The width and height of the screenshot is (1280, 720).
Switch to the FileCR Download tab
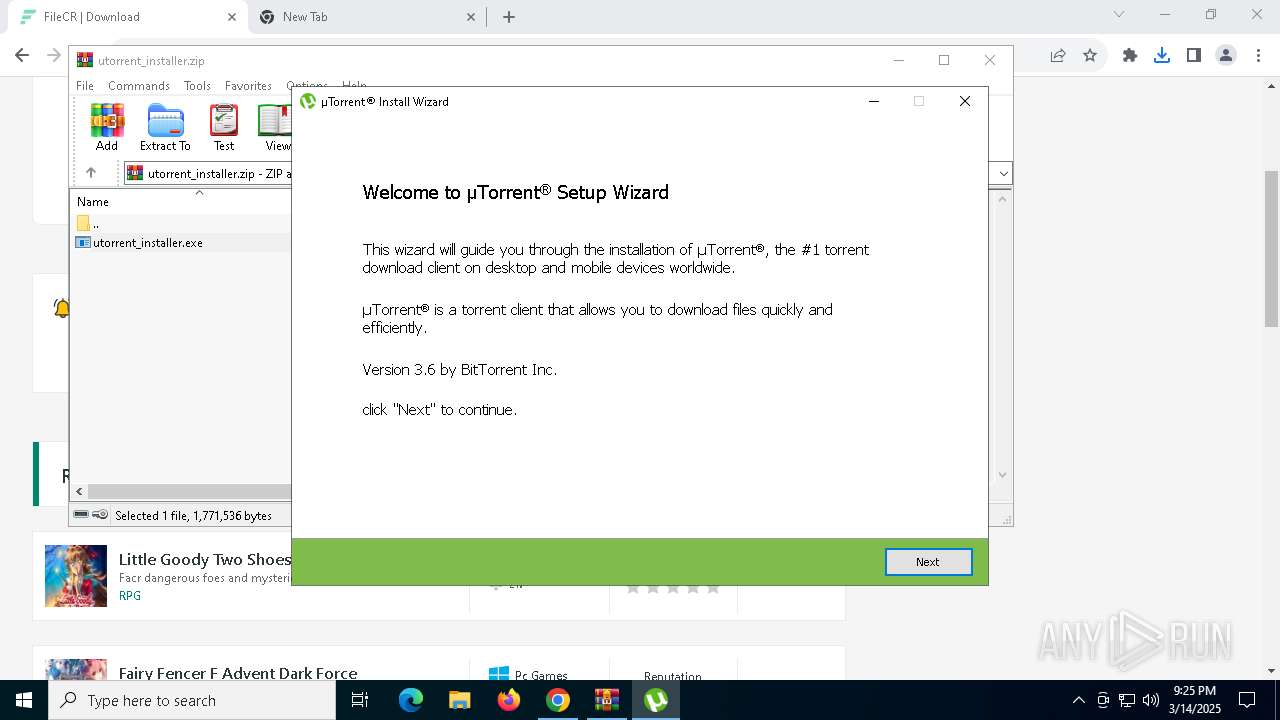tap(125, 17)
